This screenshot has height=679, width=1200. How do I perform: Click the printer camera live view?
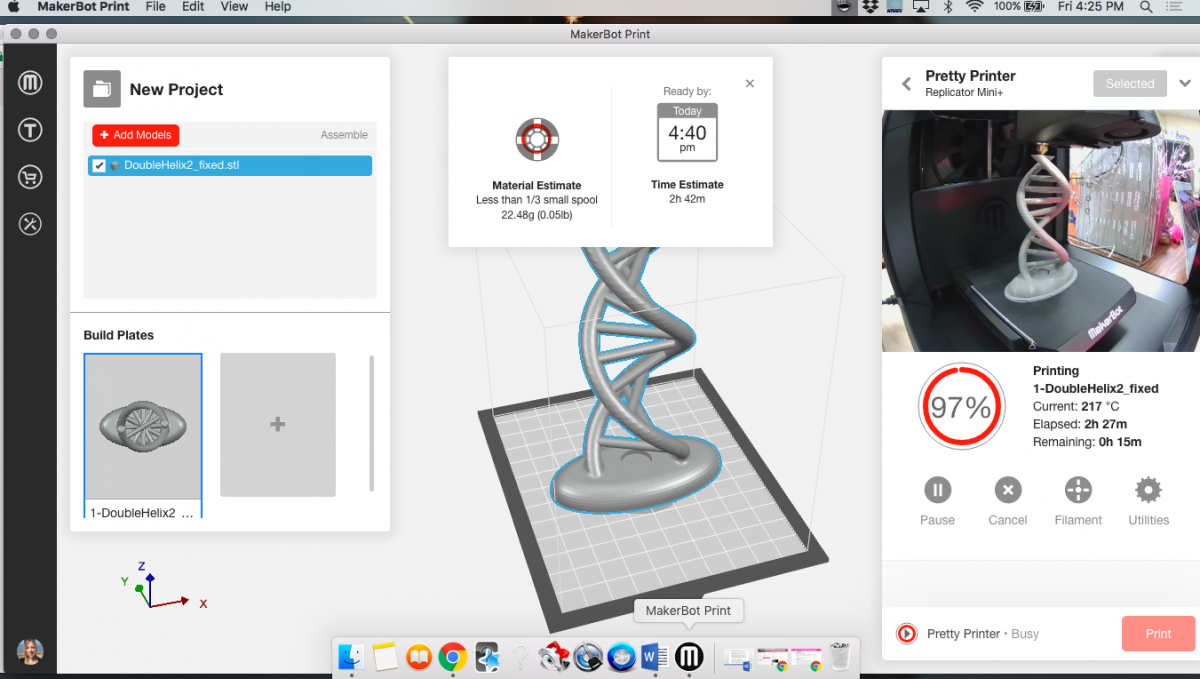(x=1040, y=230)
